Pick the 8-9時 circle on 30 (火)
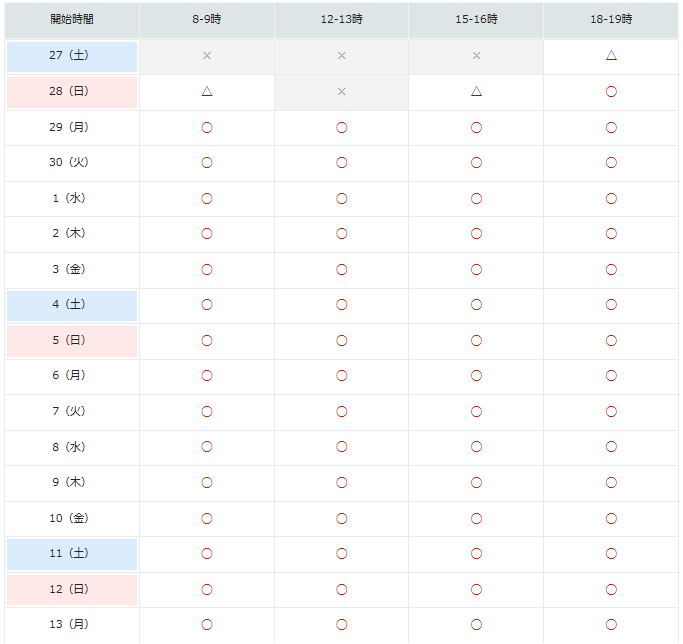Viewport: 683px width, 644px height. 207,163
